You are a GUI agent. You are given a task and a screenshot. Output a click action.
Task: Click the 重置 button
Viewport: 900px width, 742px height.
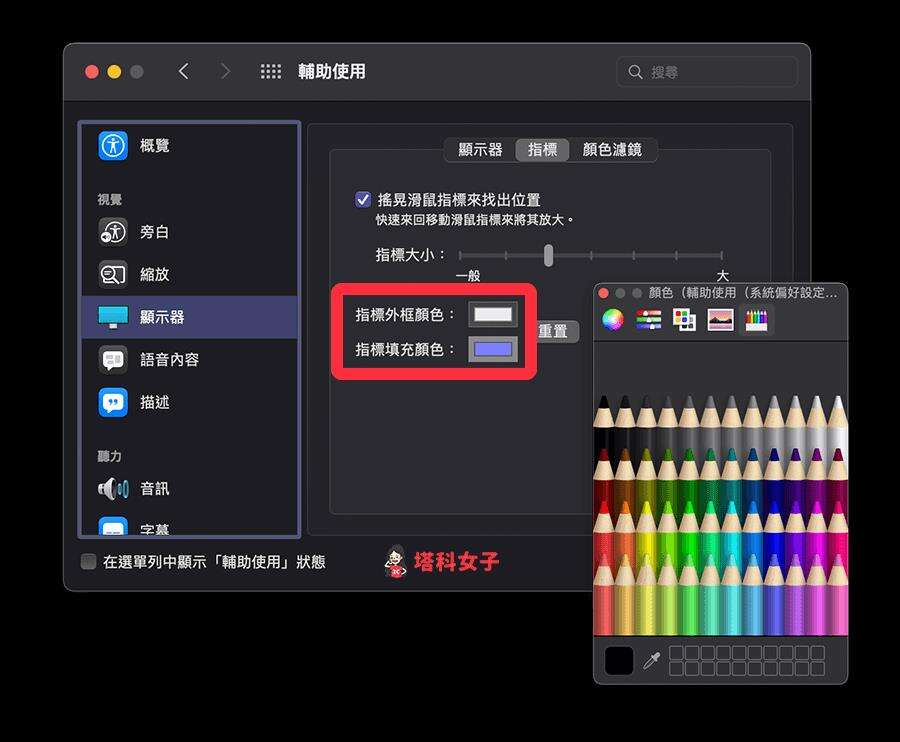[556, 331]
